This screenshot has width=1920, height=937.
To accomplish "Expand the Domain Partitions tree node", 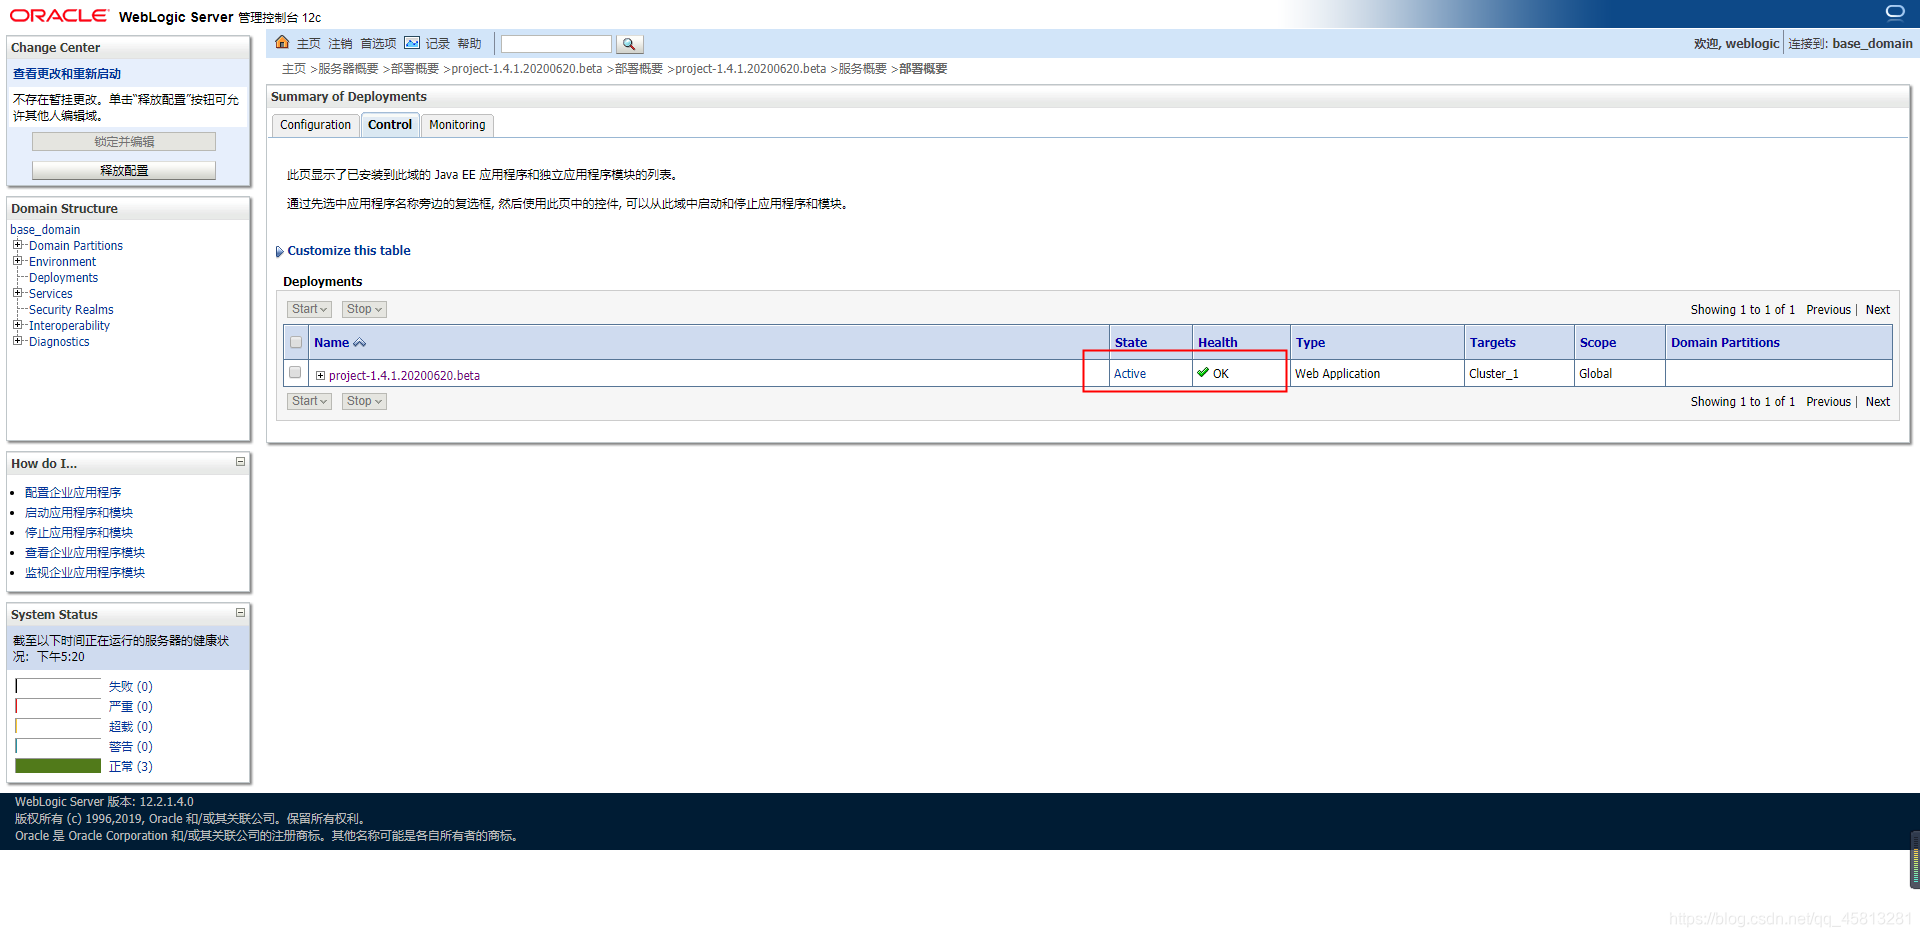I will [x=18, y=245].
